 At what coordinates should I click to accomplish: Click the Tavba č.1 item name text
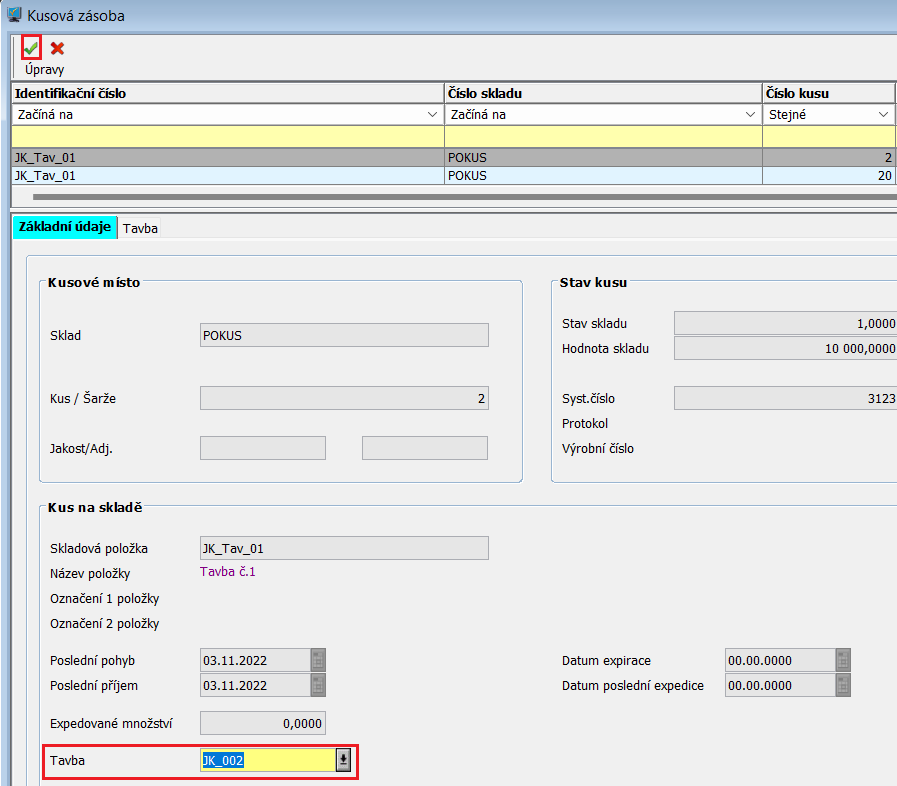(229, 573)
